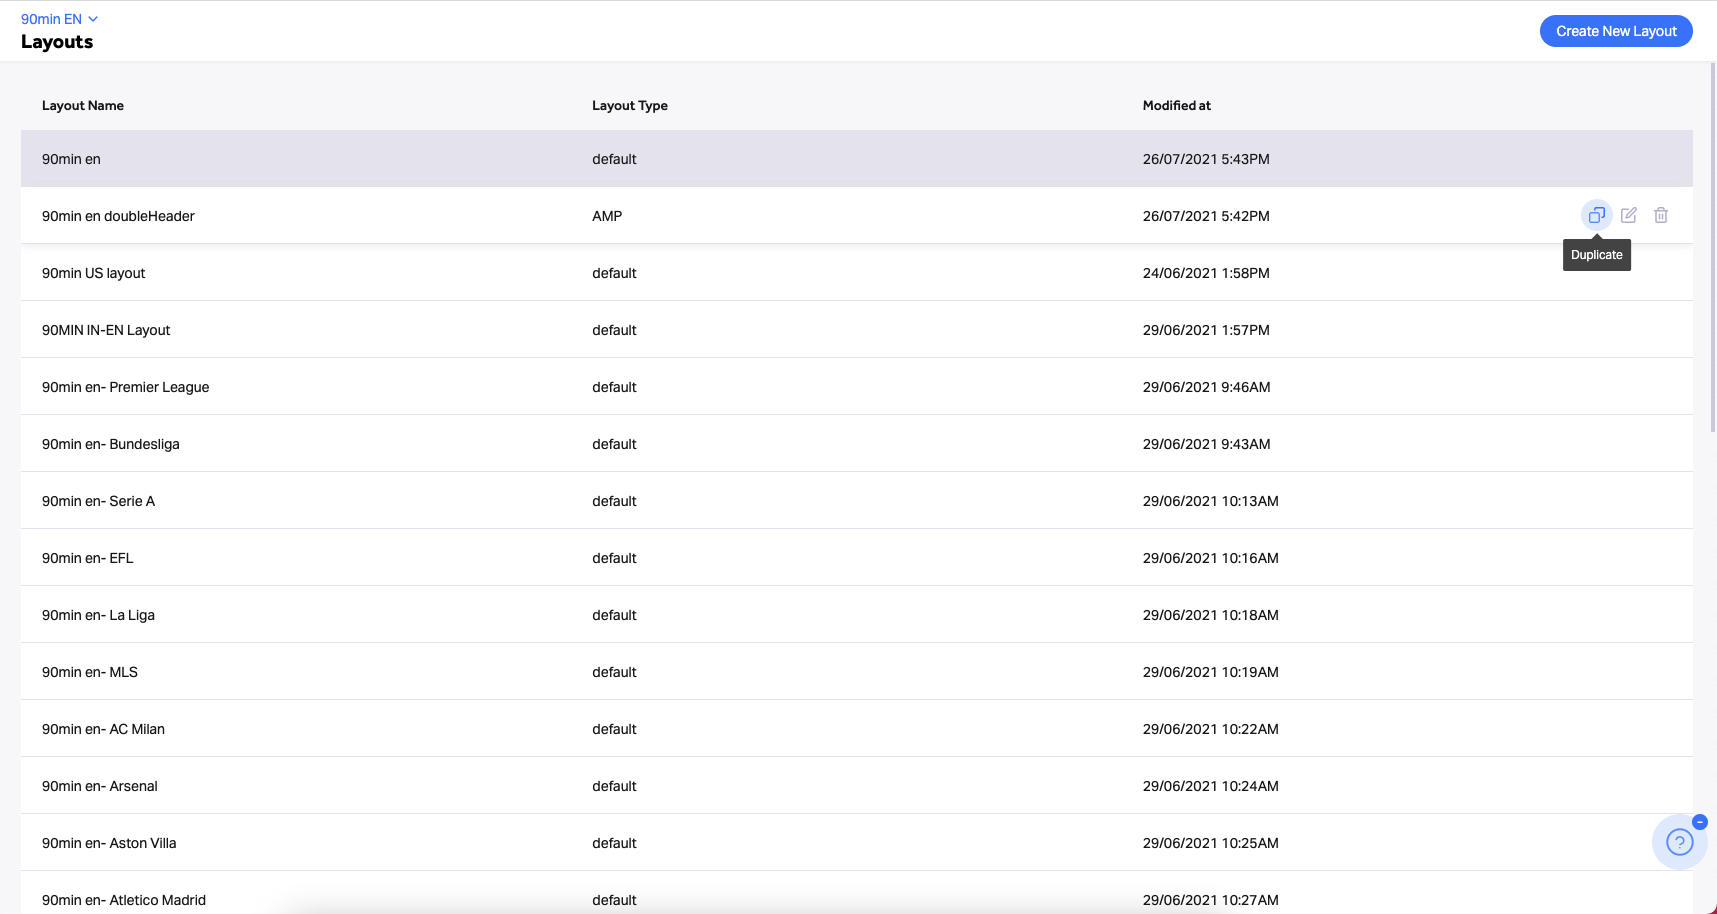Click the page vertical scrollbar

(x=1713, y=247)
